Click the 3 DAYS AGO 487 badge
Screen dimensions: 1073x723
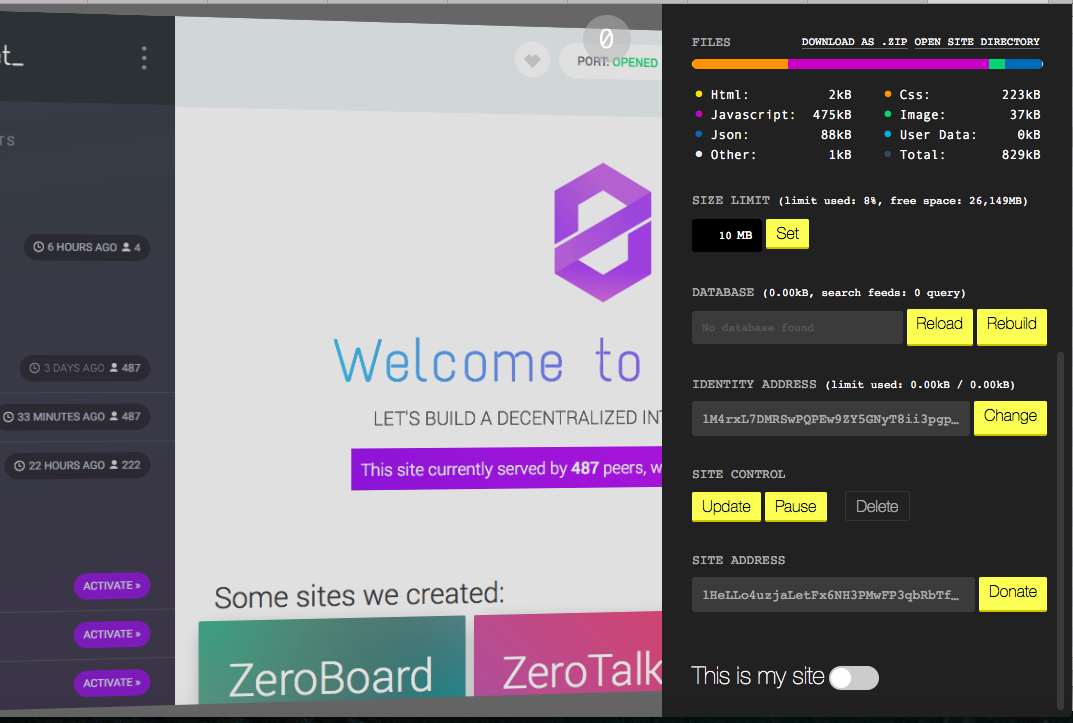(x=85, y=368)
